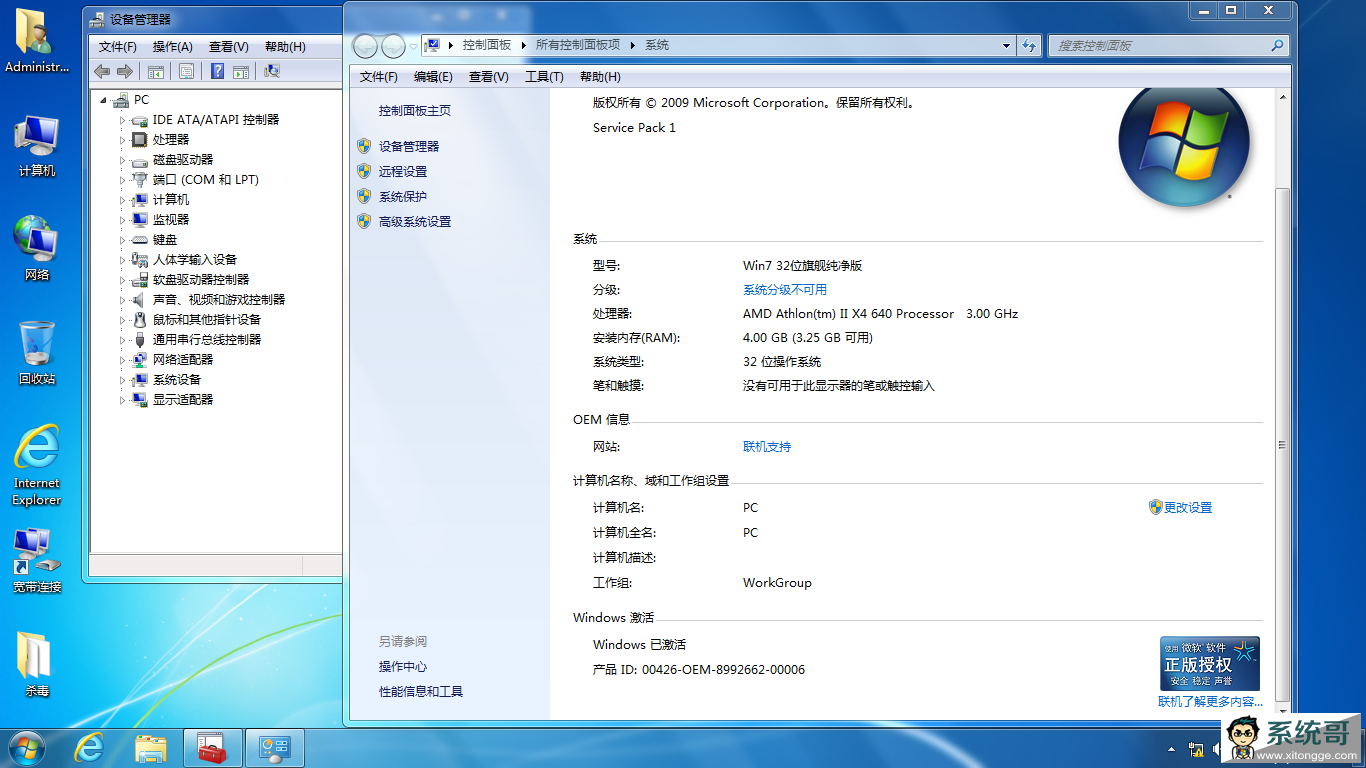Open 高级系统设置 link

click(x=415, y=221)
